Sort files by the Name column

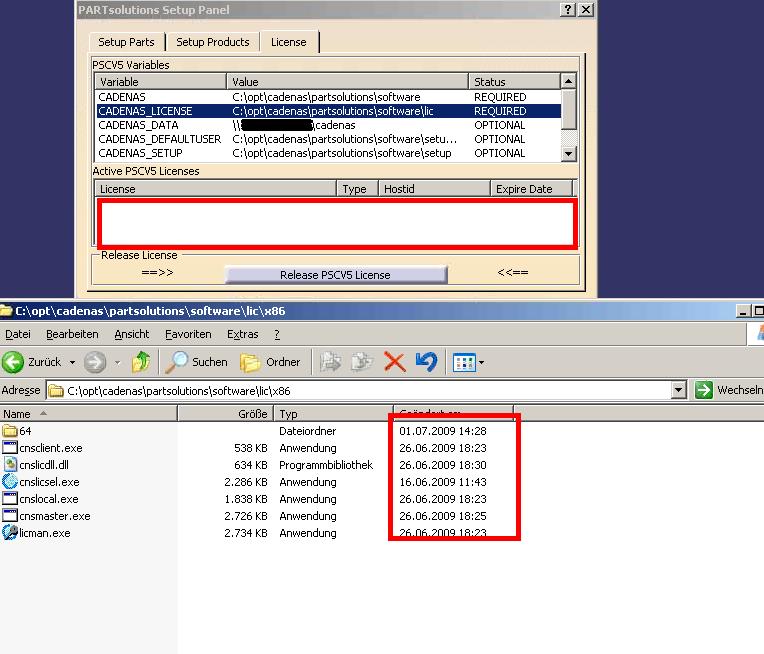coord(88,414)
